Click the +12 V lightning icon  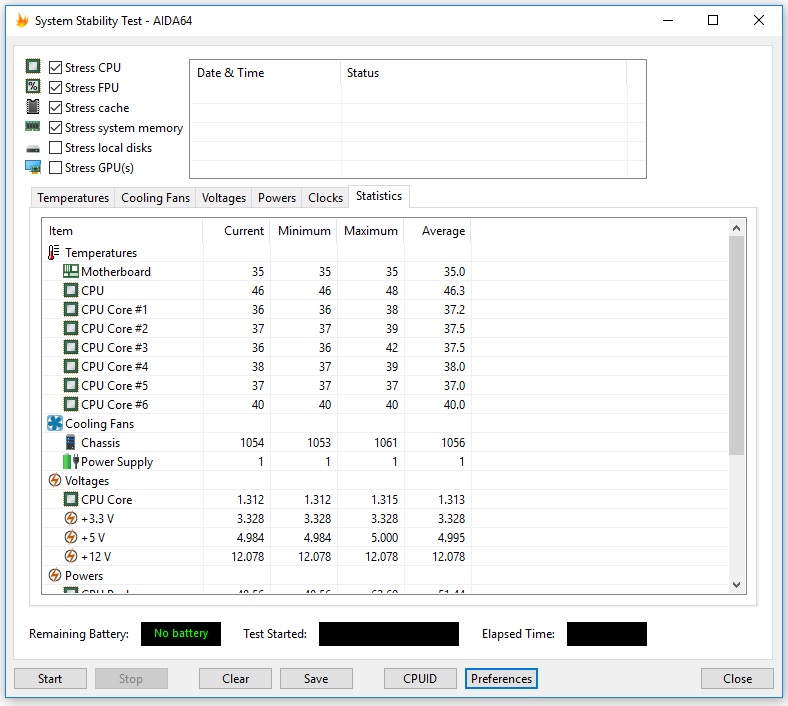[x=71, y=556]
